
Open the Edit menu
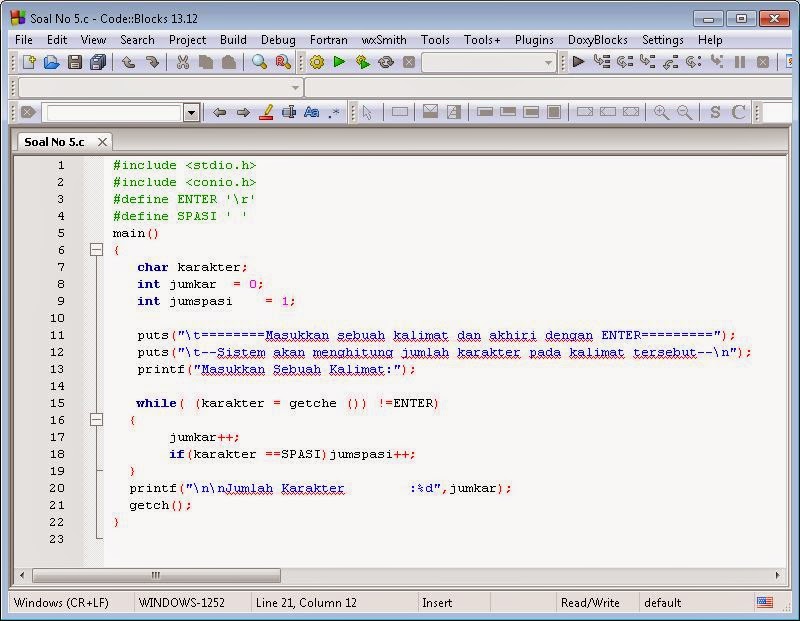[57, 40]
